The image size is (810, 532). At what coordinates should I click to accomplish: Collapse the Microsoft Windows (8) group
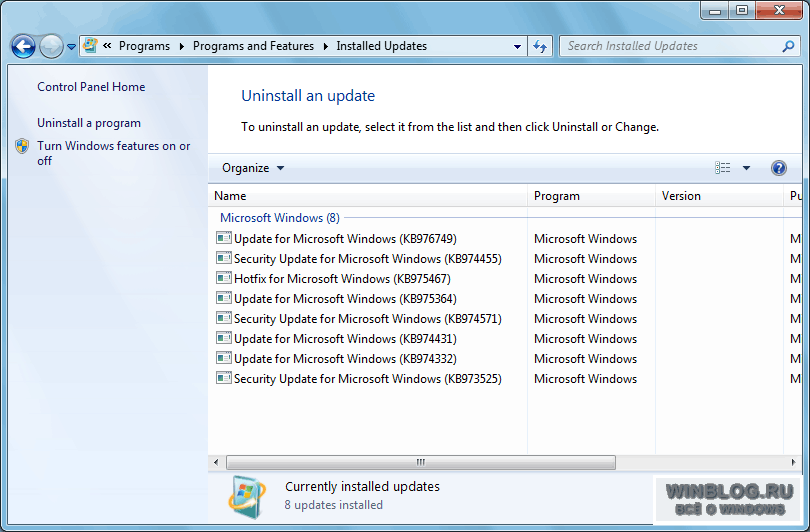[280, 218]
